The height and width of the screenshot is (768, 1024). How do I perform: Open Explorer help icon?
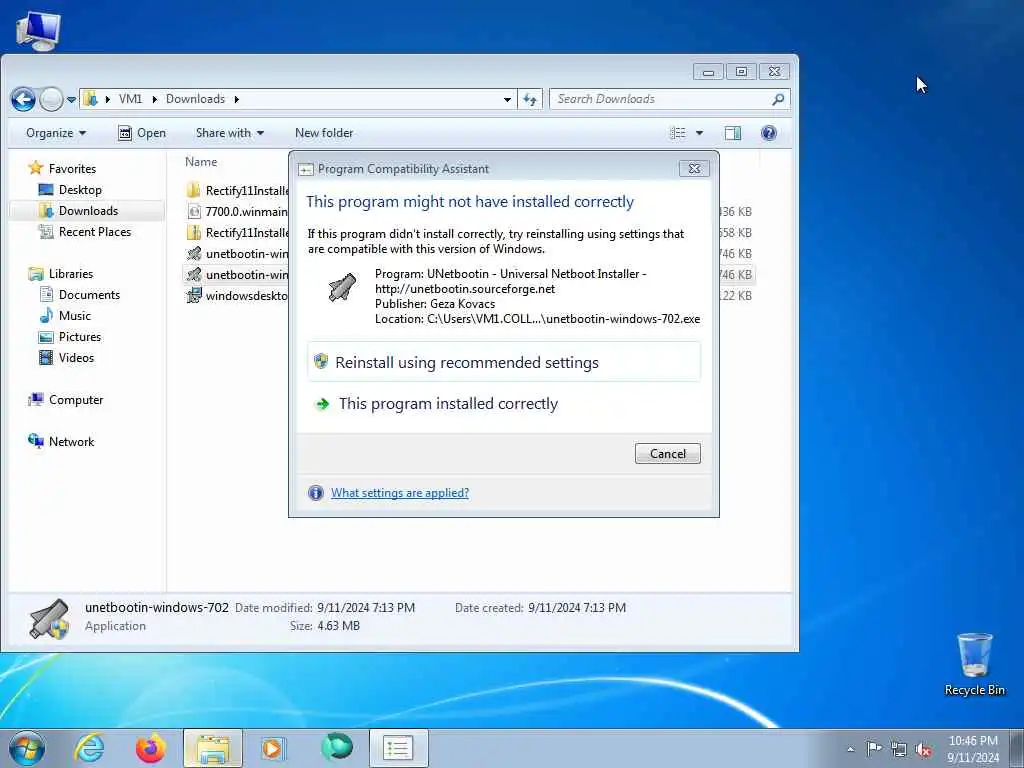click(x=769, y=133)
